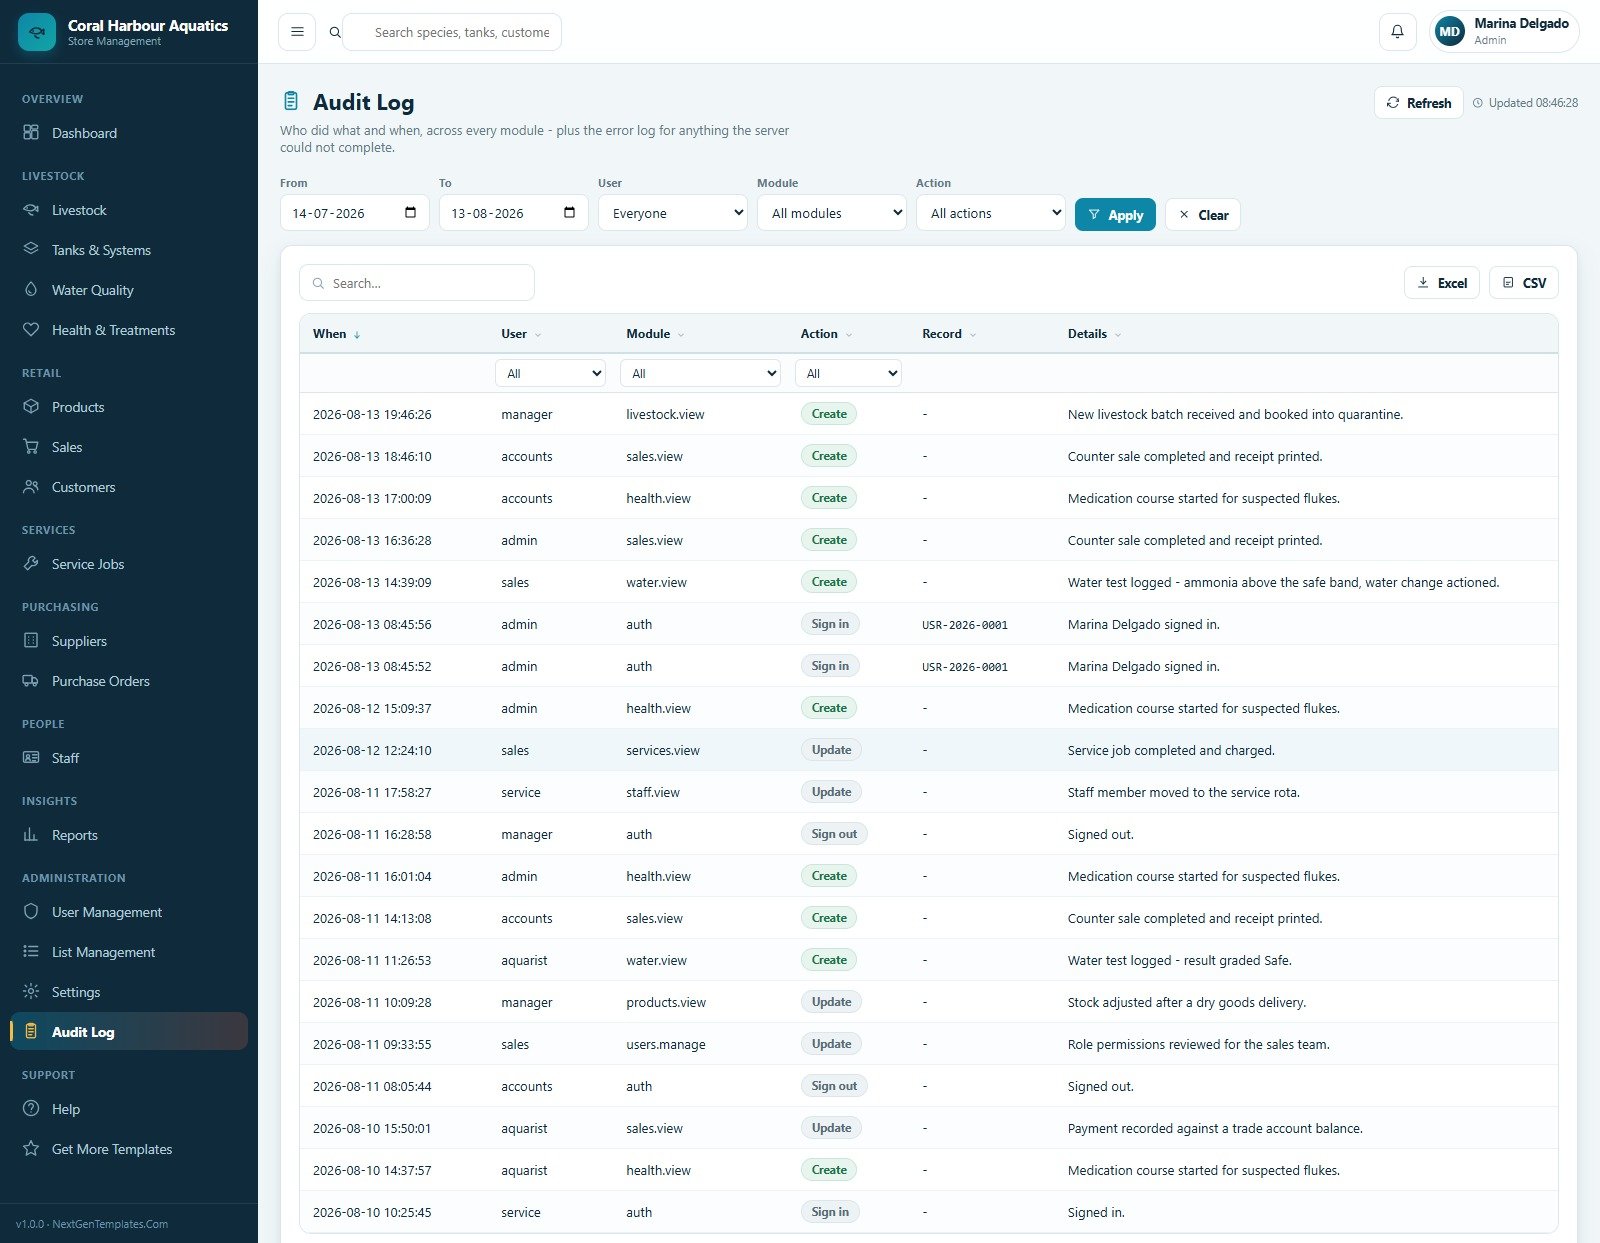Click the Reports bar chart icon
Viewport: 1600px width, 1243px height.
point(31,835)
